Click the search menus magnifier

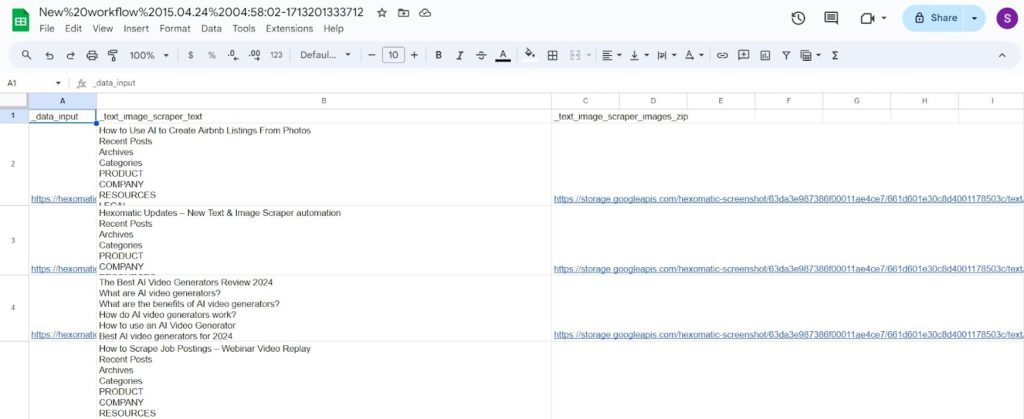coord(27,55)
